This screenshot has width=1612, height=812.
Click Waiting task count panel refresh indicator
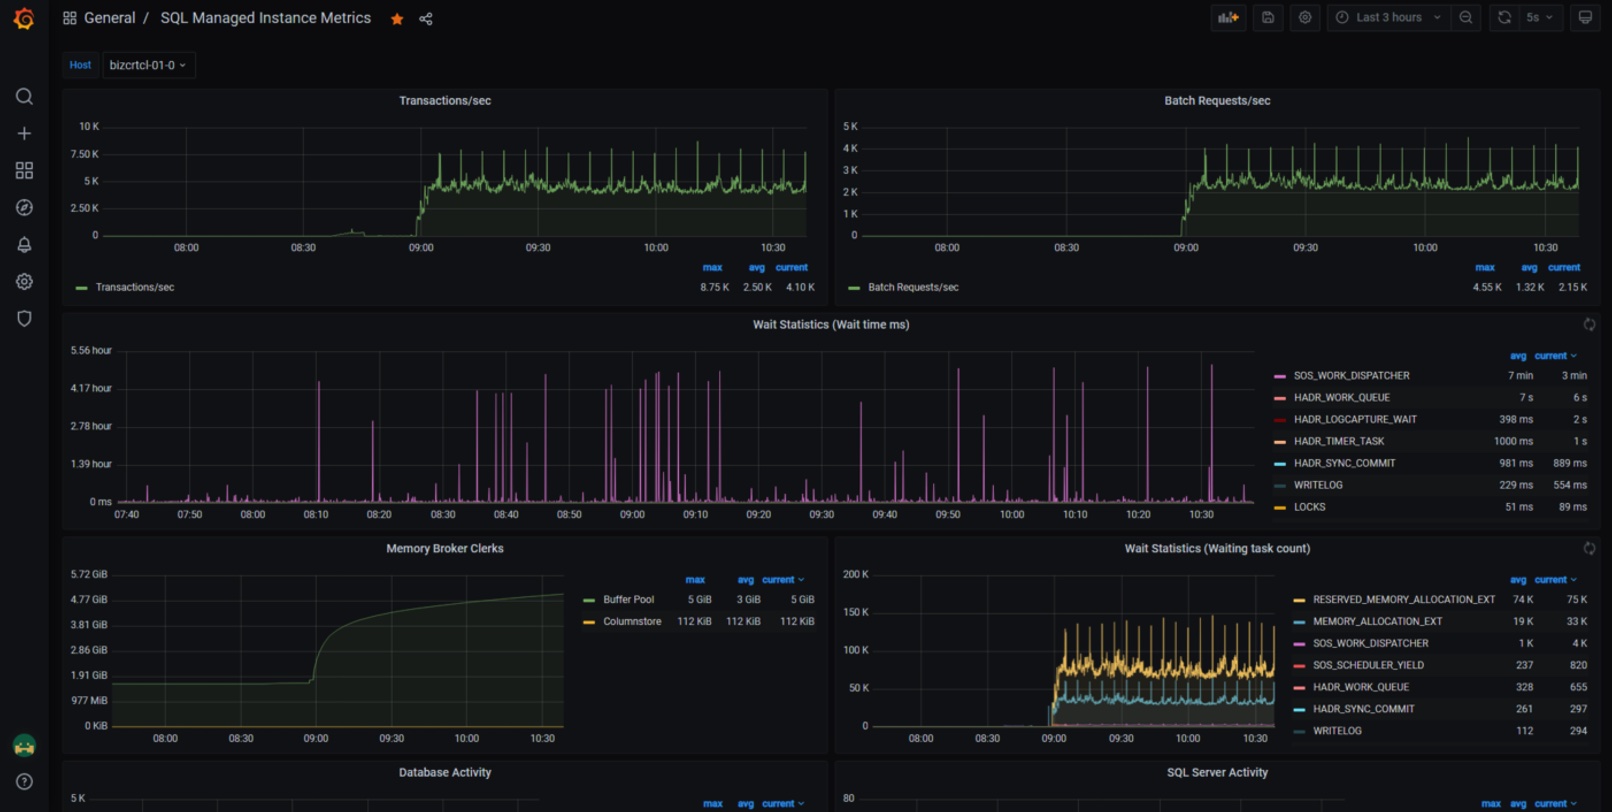[1589, 548]
